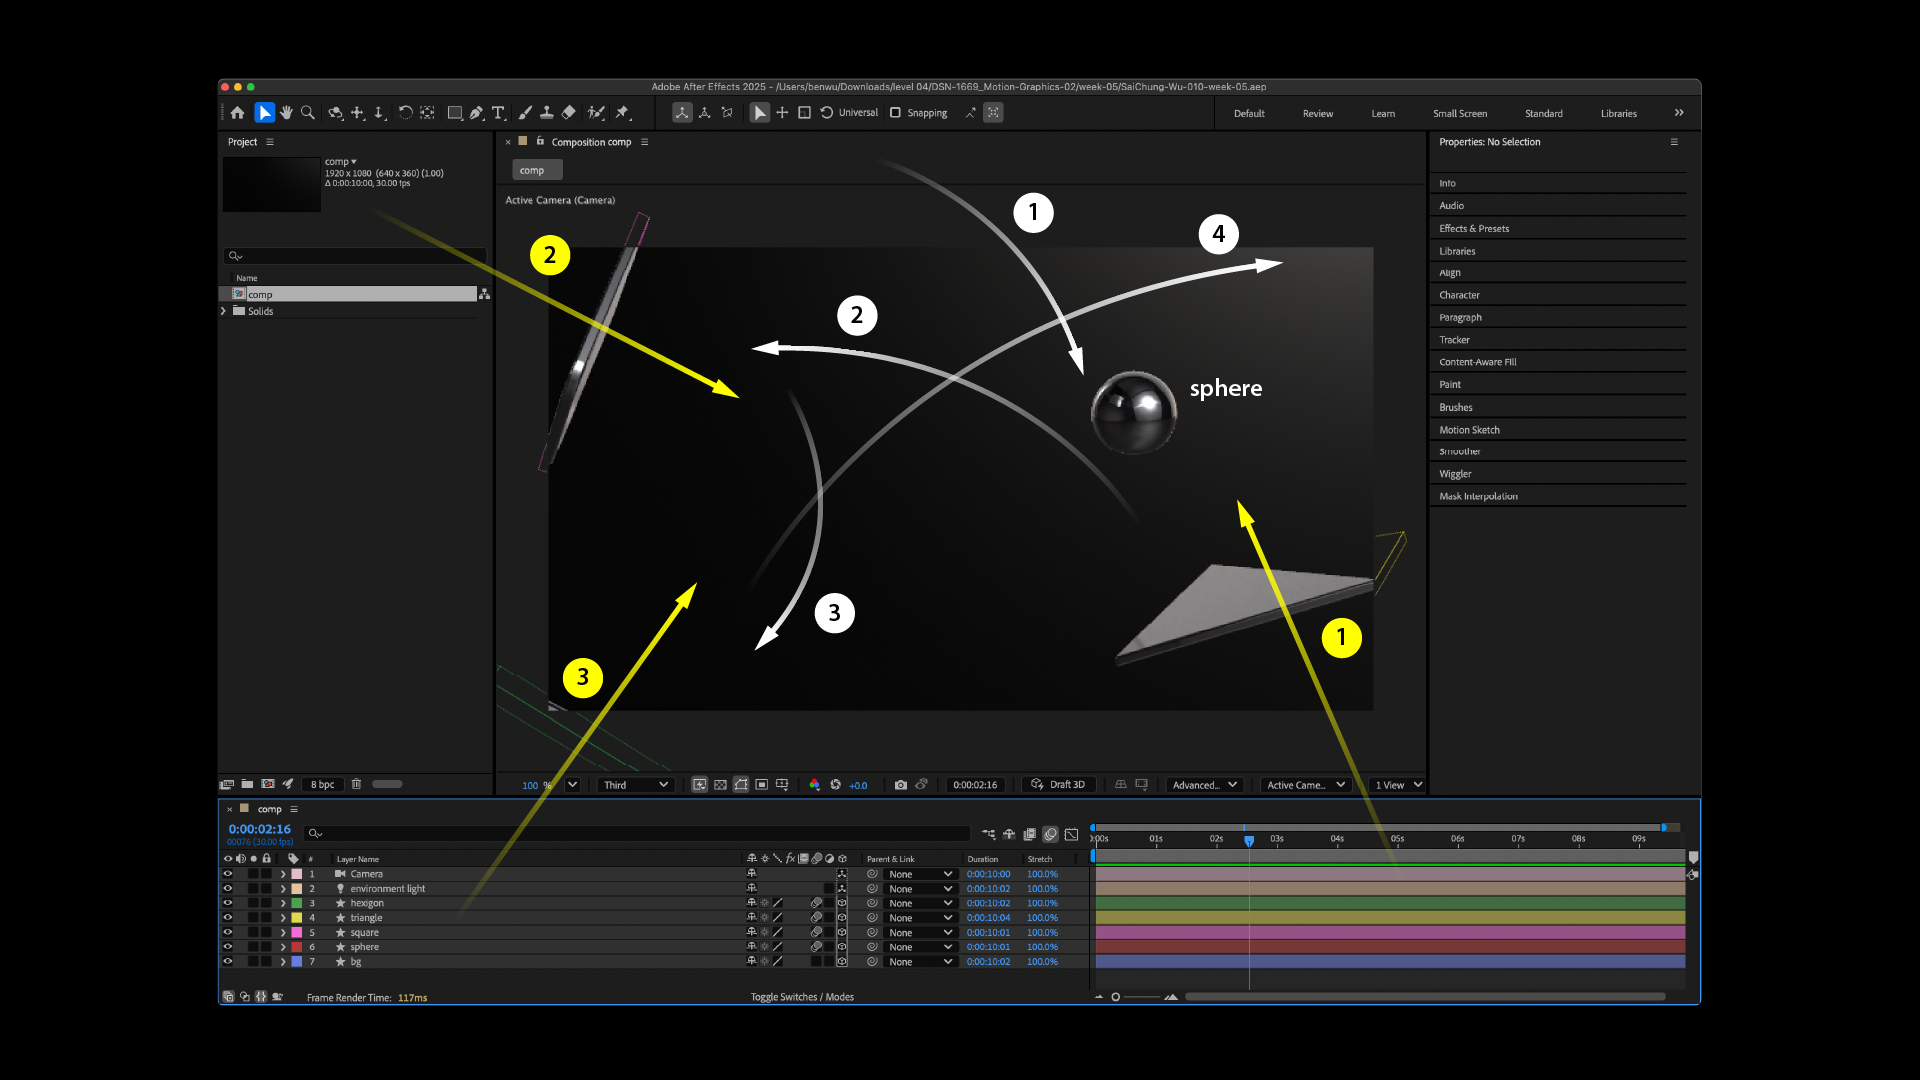This screenshot has width=1920, height=1080.
Task: Take a snapshot with camera icon
Action: tap(900, 785)
